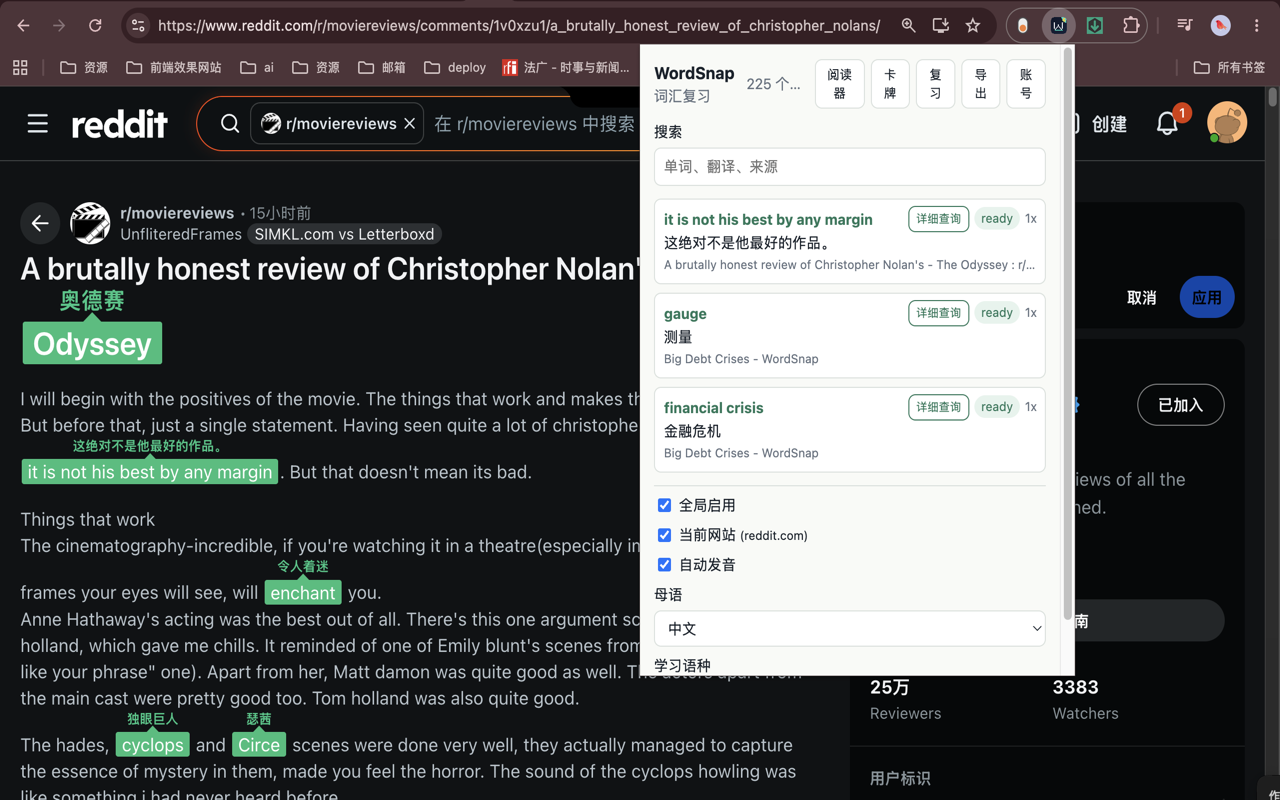Viewport: 1280px width, 800px height.
Task: Click 详细查询 for 'gauge'
Action: pos(938,313)
